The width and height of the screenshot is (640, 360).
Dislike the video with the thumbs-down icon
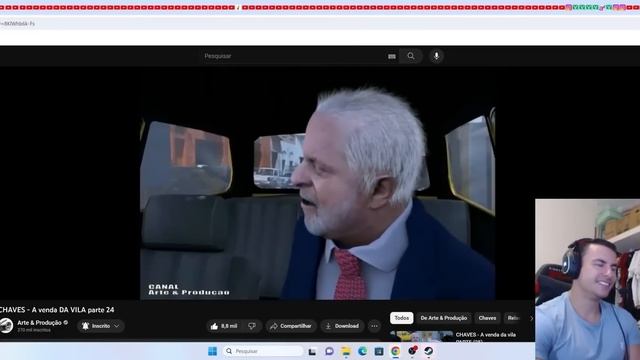[252, 326]
